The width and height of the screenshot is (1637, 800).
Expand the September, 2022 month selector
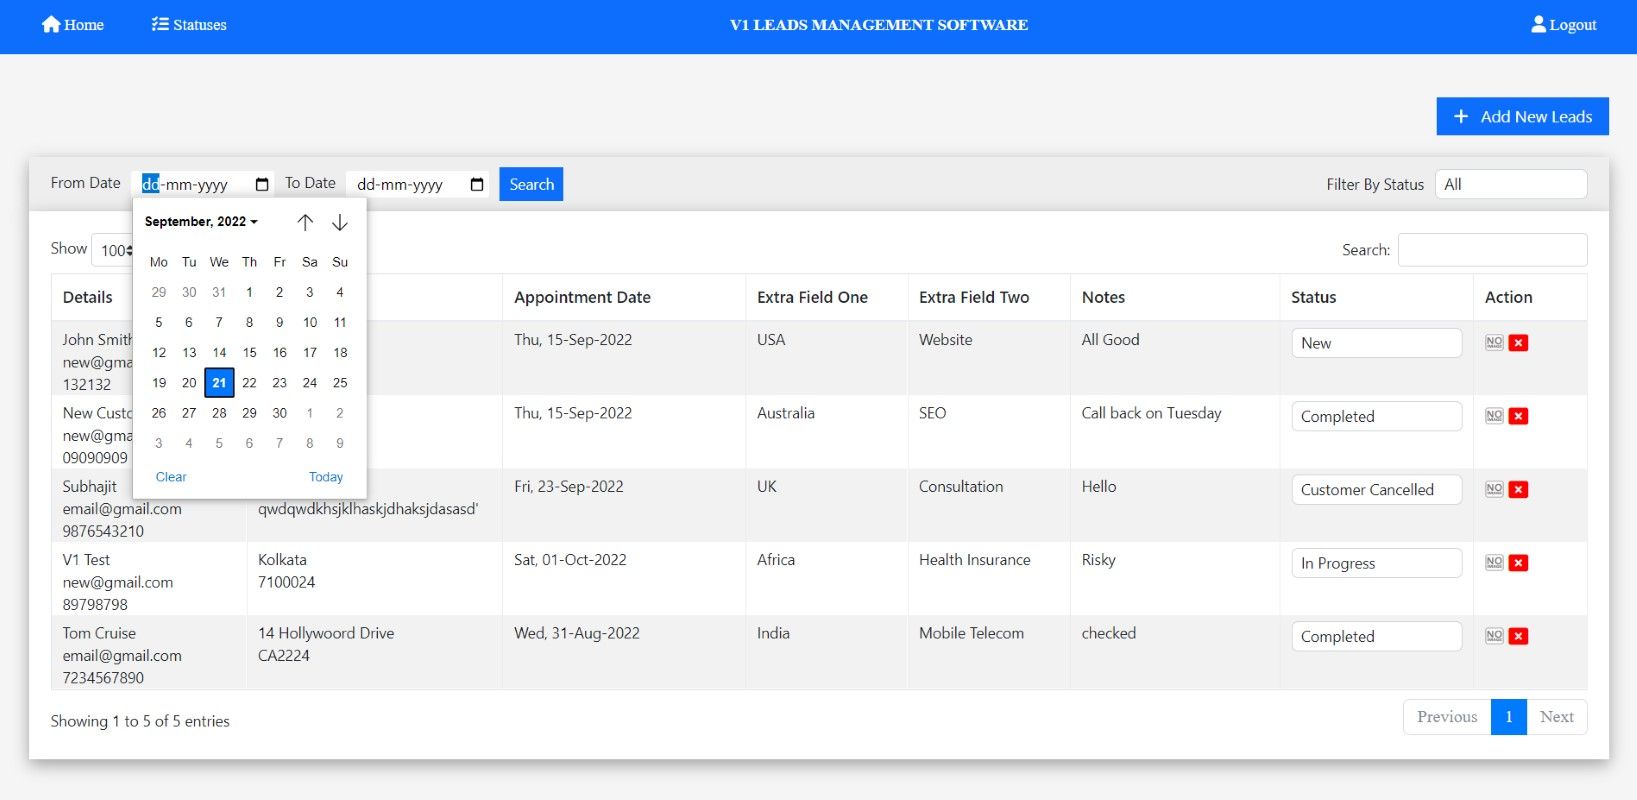tap(201, 222)
